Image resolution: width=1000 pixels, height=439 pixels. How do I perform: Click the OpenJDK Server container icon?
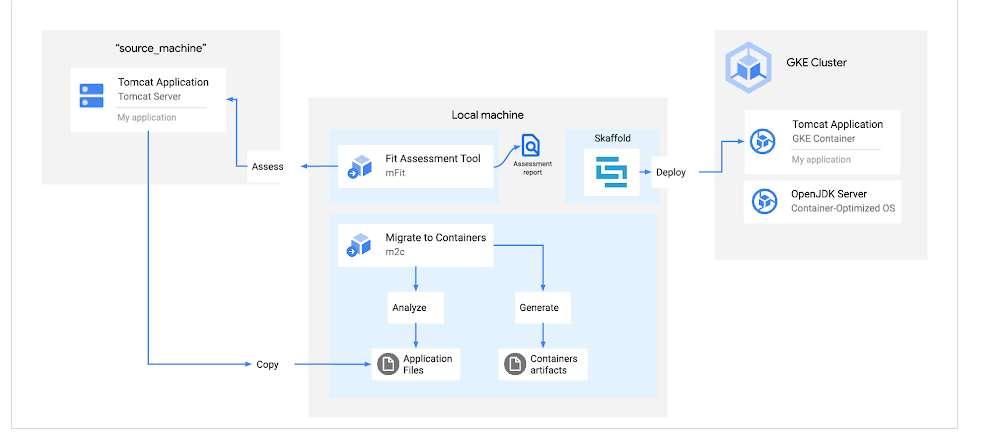point(763,202)
